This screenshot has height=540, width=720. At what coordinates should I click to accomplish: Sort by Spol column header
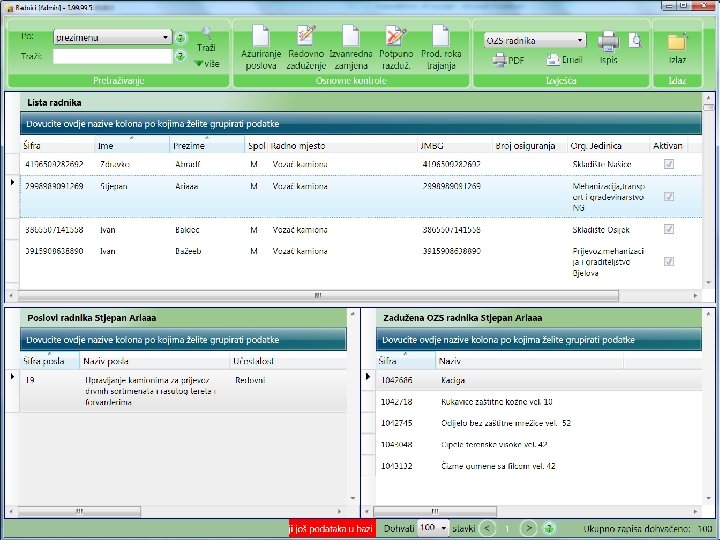coord(256,146)
